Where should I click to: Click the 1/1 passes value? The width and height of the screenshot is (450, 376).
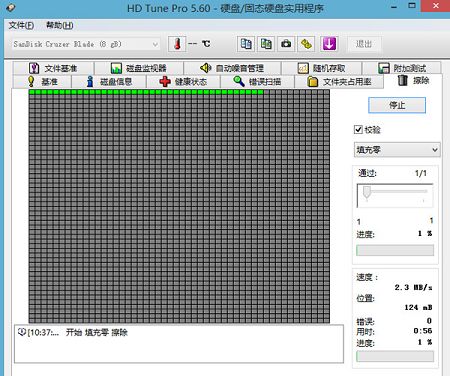click(x=421, y=173)
